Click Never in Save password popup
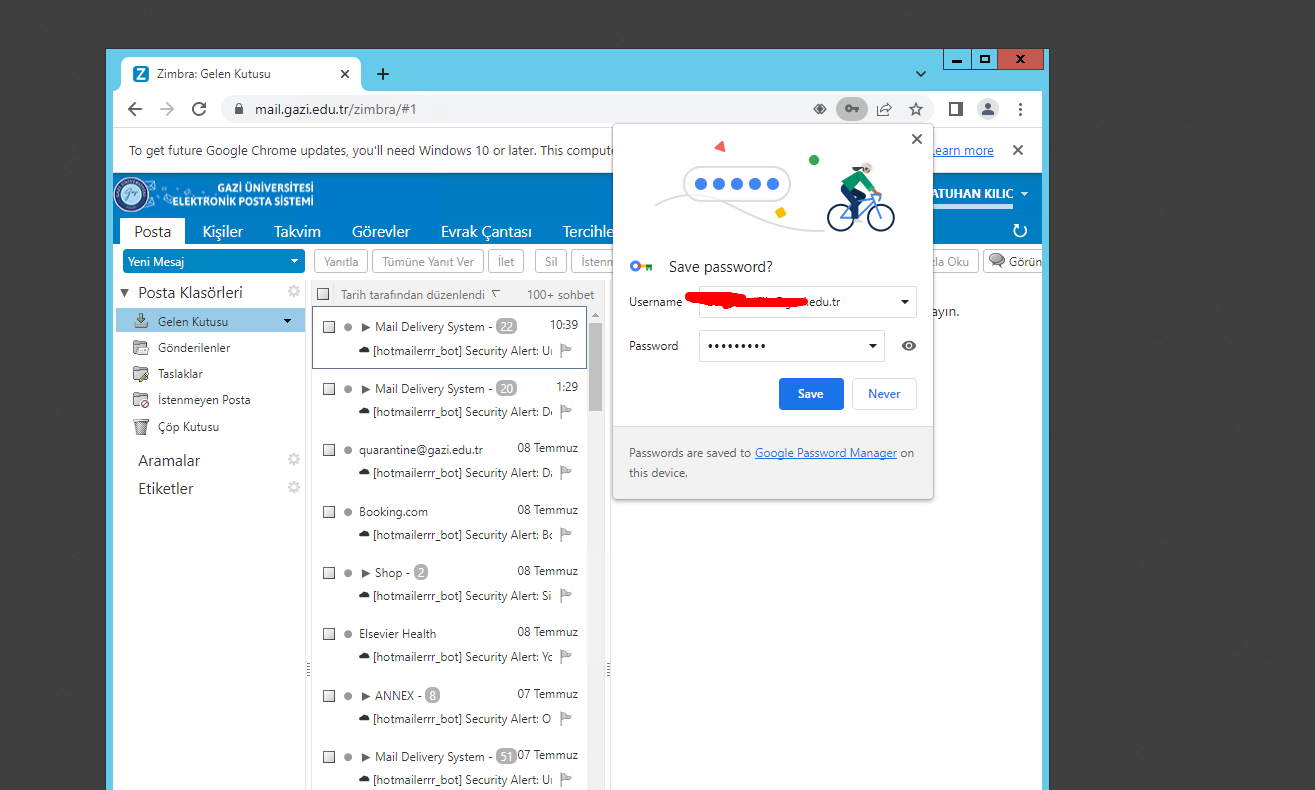1315x790 pixels. pos(884,394)
